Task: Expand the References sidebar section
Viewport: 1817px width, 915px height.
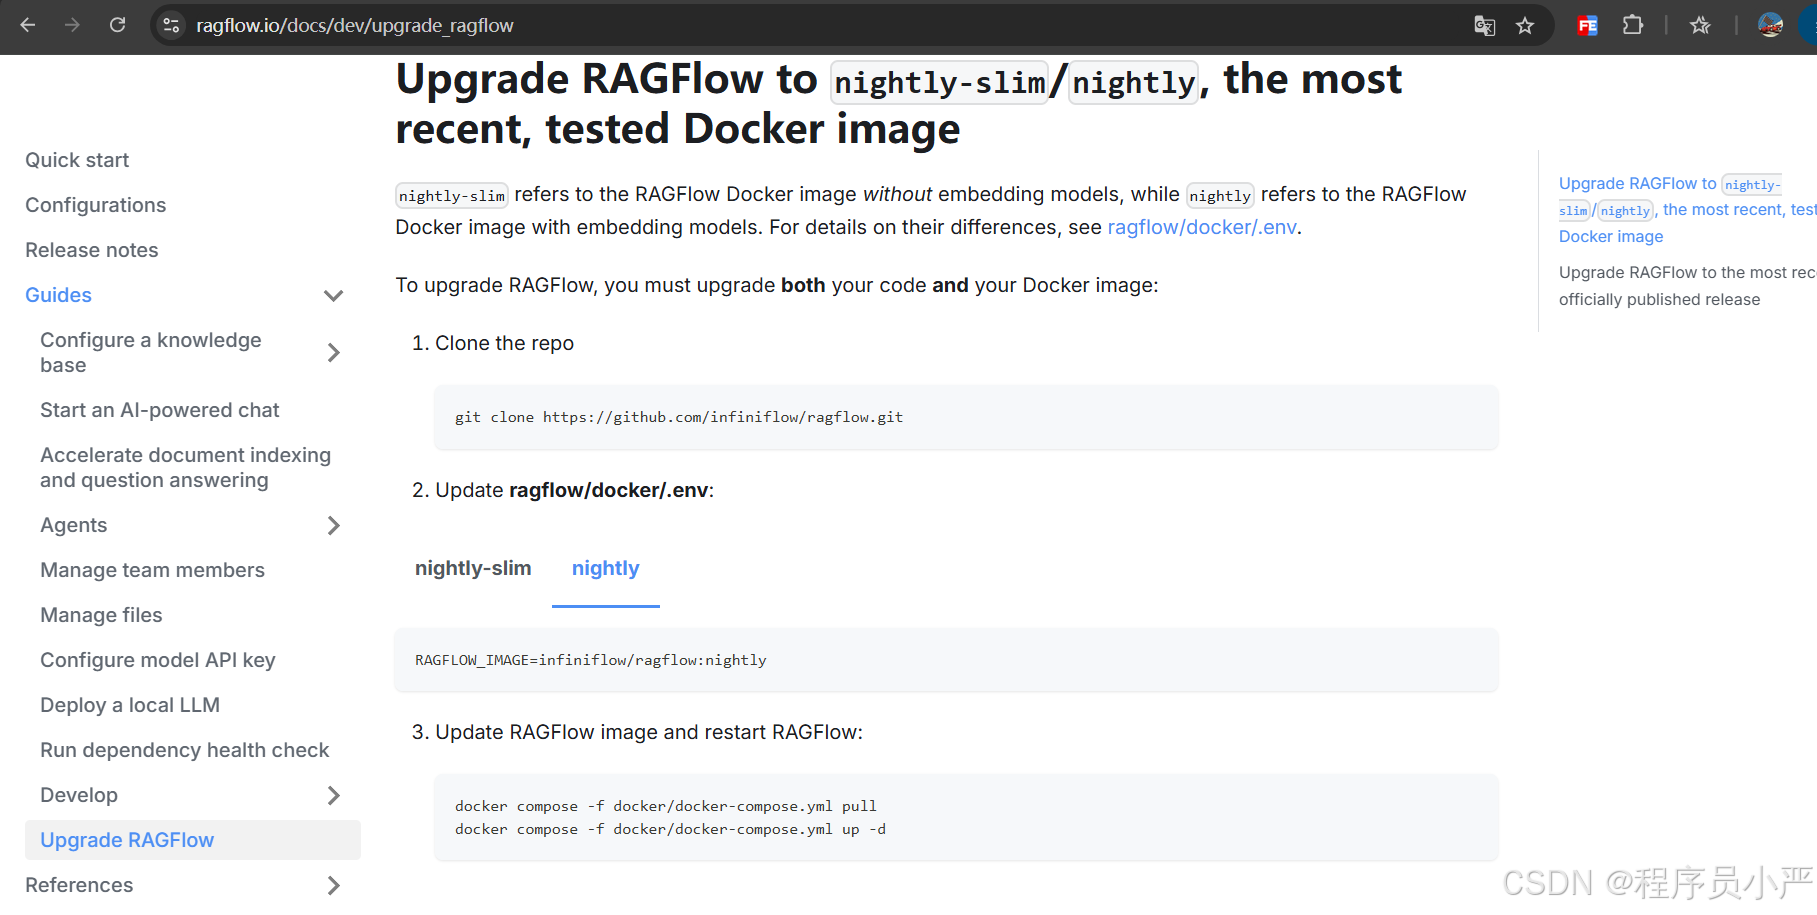Action: [x=334, y=885]
